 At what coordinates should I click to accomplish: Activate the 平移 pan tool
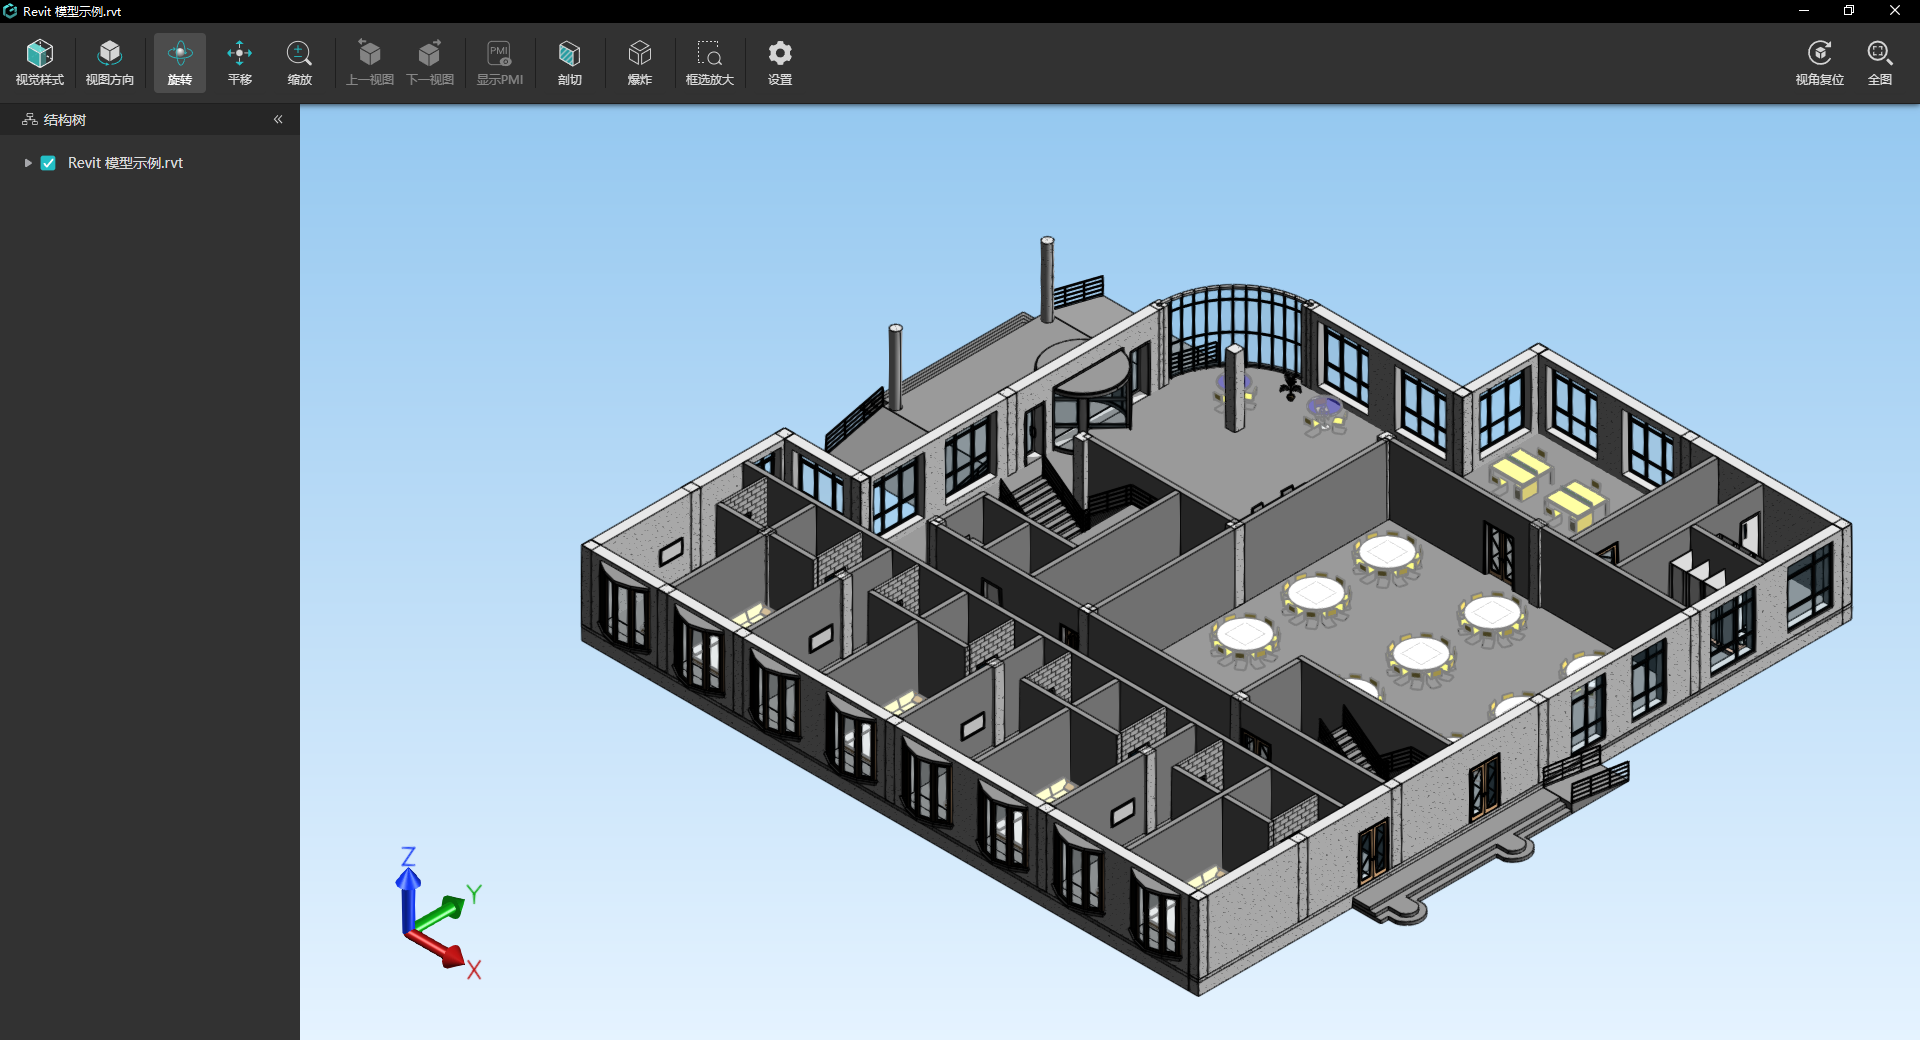(x=240, y=62)
